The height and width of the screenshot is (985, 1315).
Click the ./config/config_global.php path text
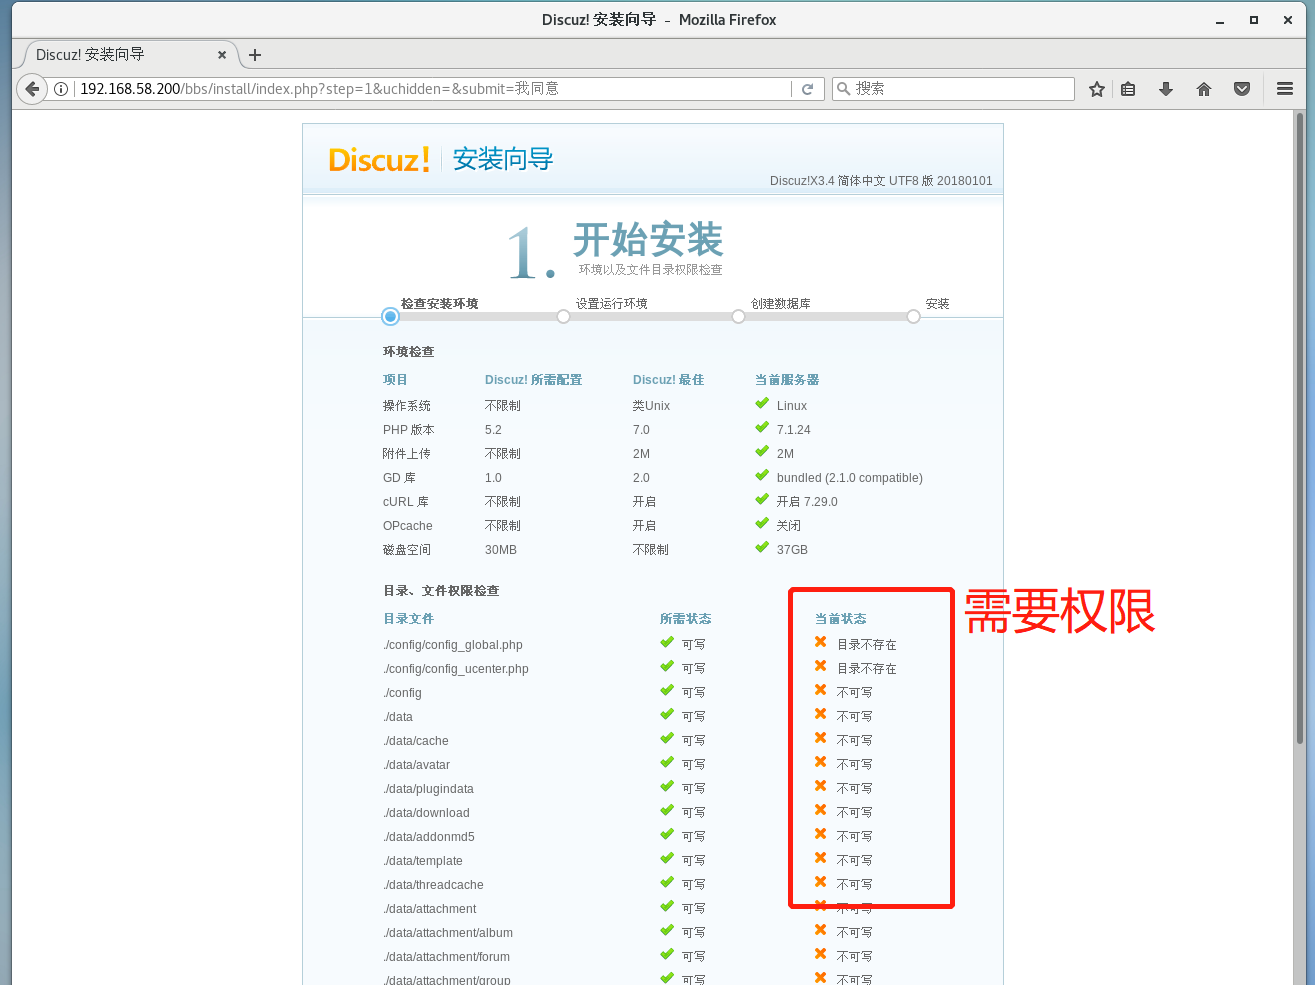453,645
